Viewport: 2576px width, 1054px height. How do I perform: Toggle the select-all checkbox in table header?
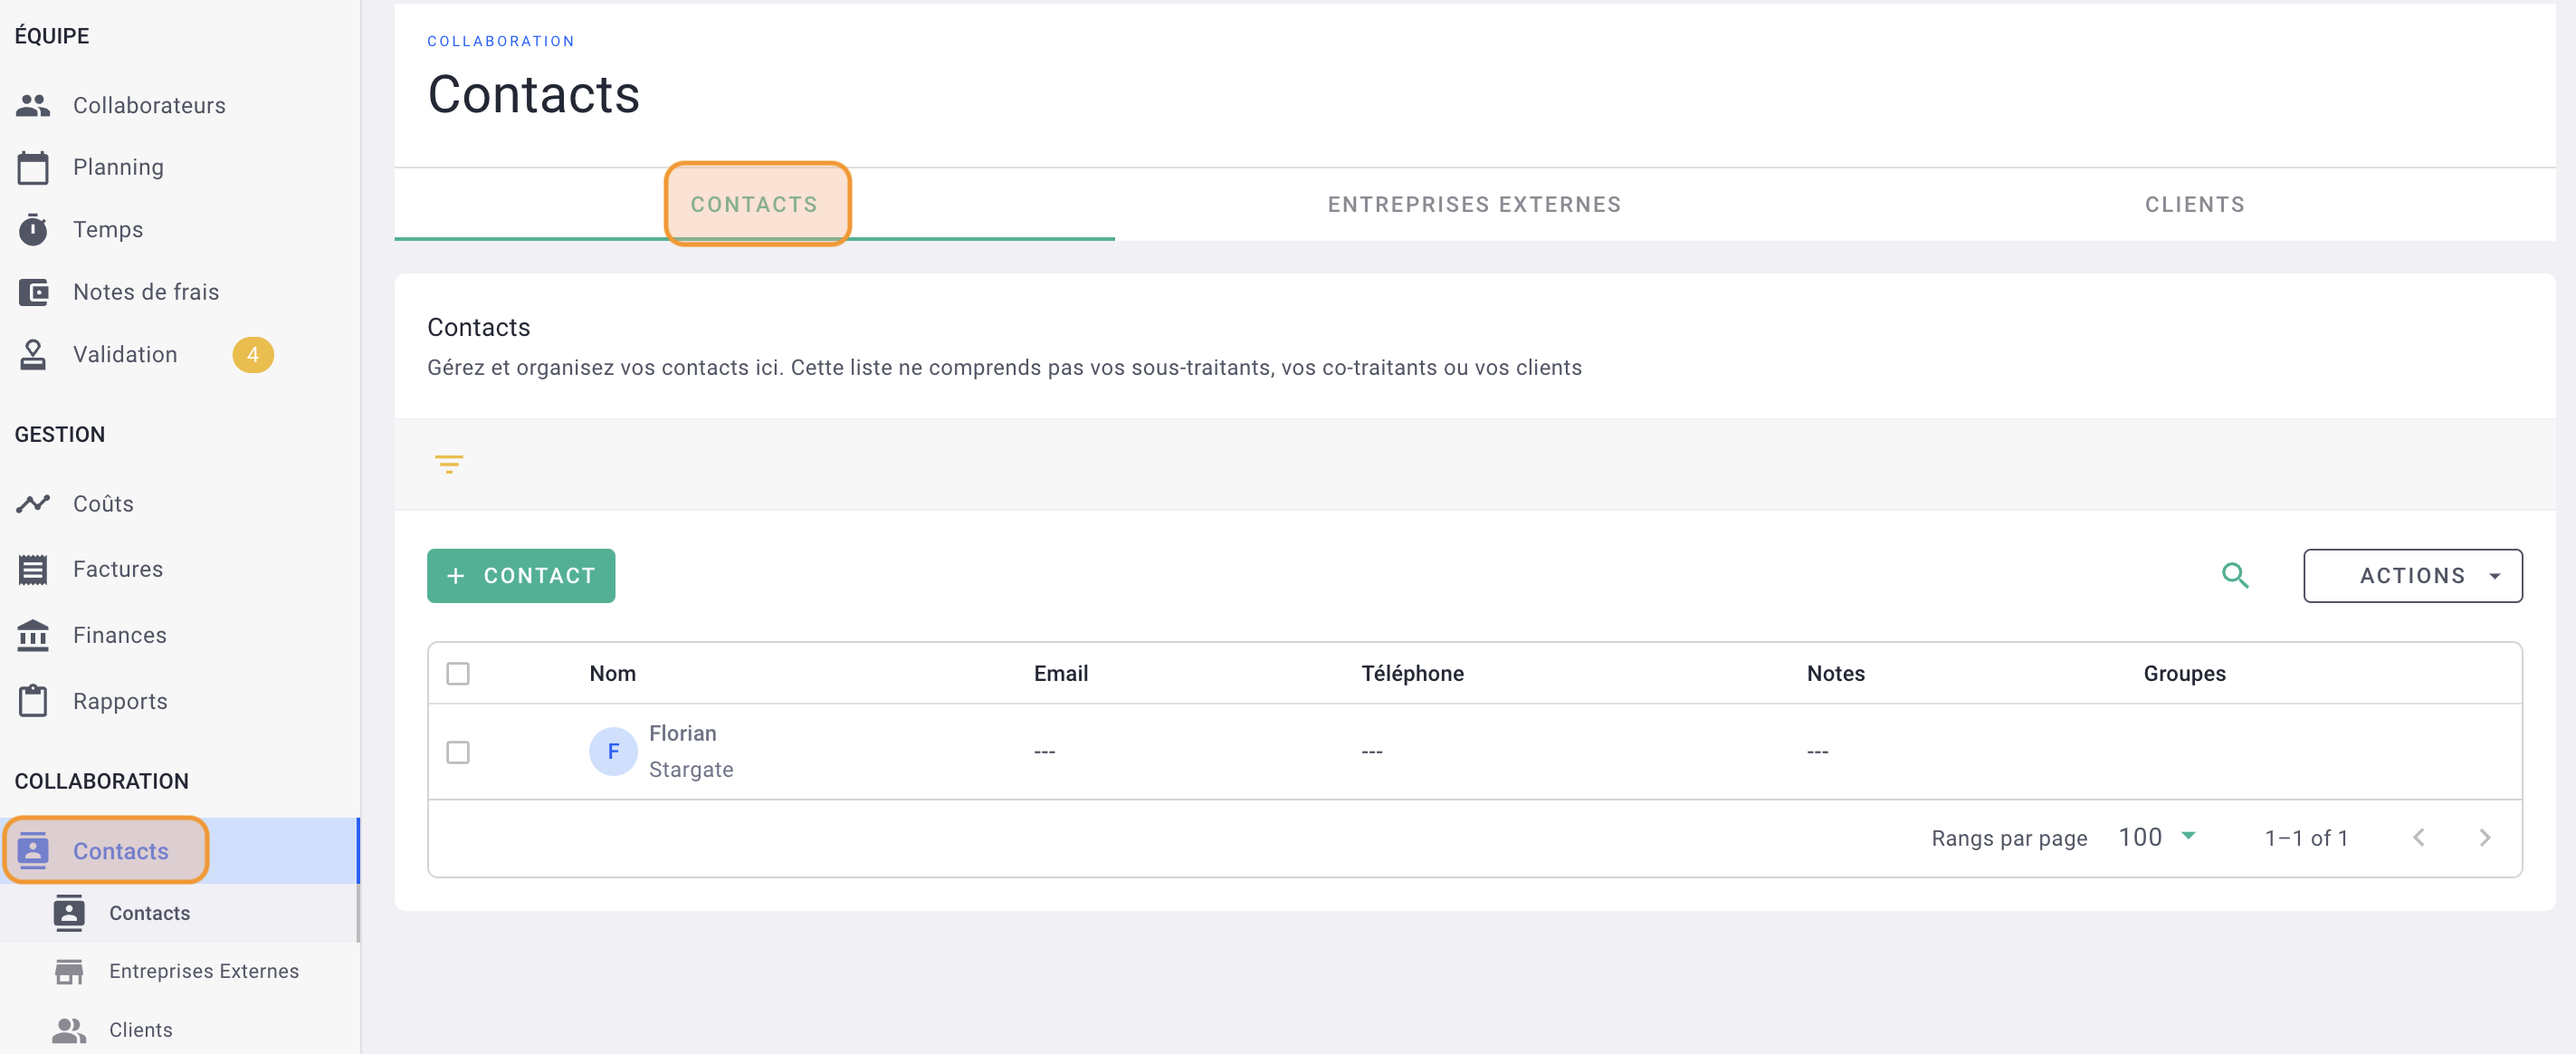point(460,673)
